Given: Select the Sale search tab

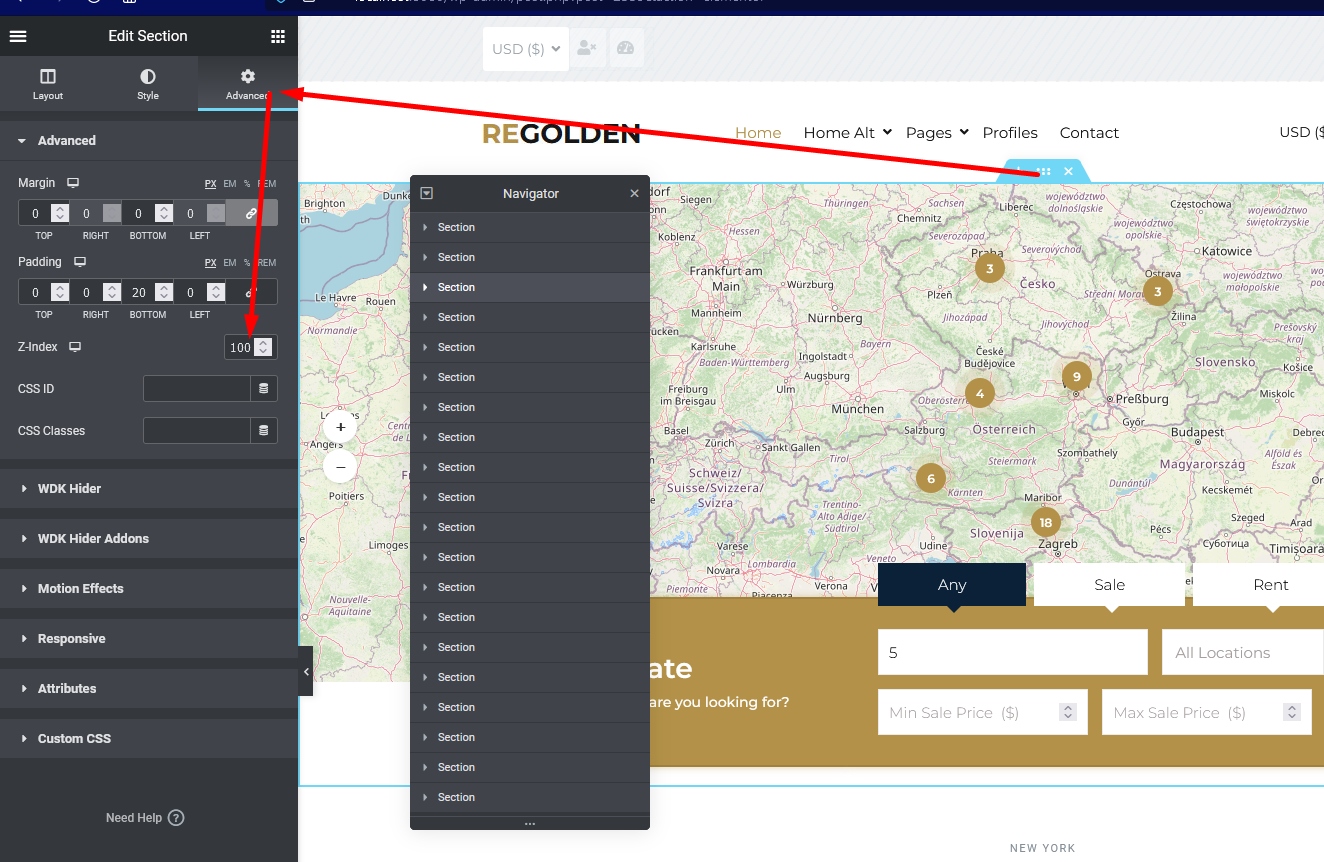Looking at the screenshot, I should pyautogui.click(x=1109, y=585).
